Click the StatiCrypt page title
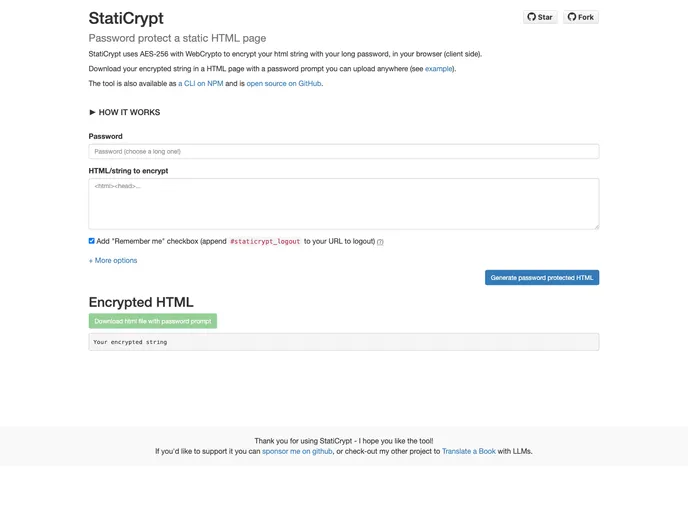Image resolution: width=688 pixels, height=512 pixels. point(126,18)
